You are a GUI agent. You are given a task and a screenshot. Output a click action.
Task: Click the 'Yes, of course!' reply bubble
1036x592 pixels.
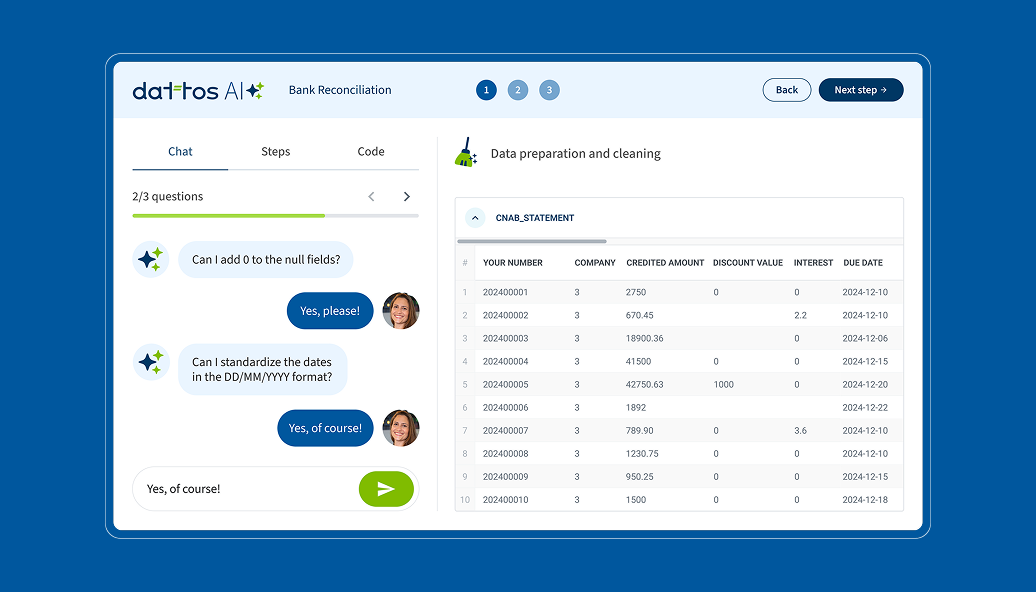click(325, 428)
